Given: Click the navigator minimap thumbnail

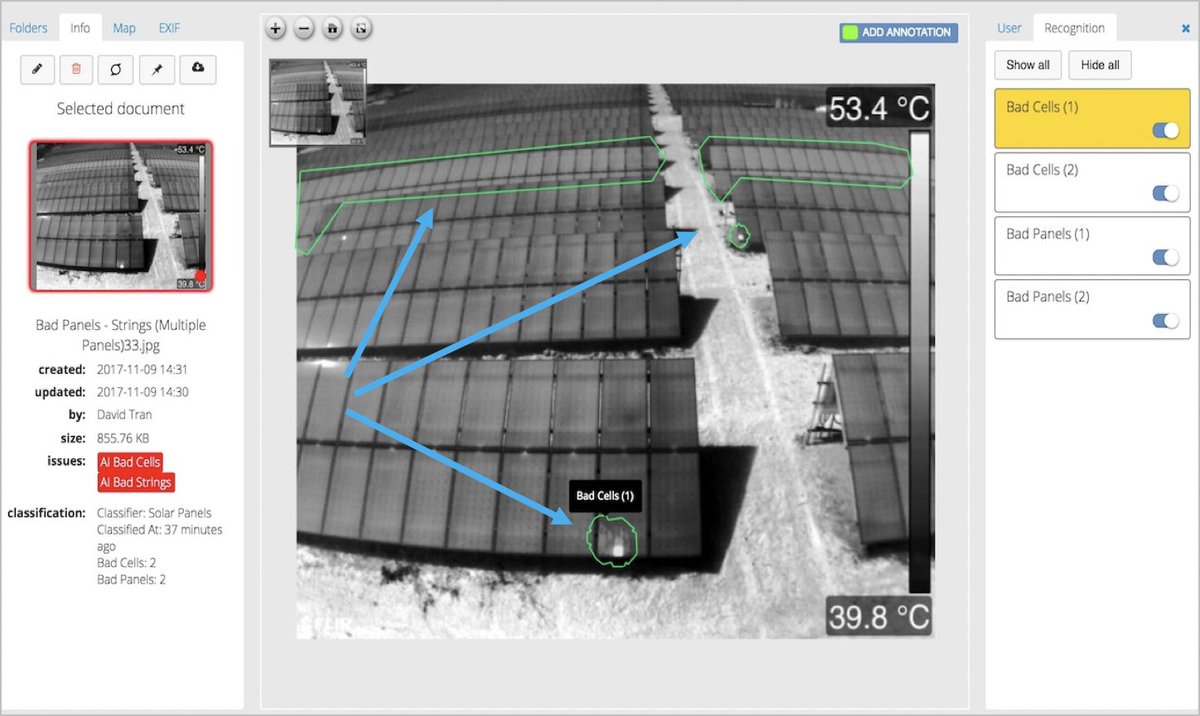Looking at the screenshot, I should click(x=318, y=102).
